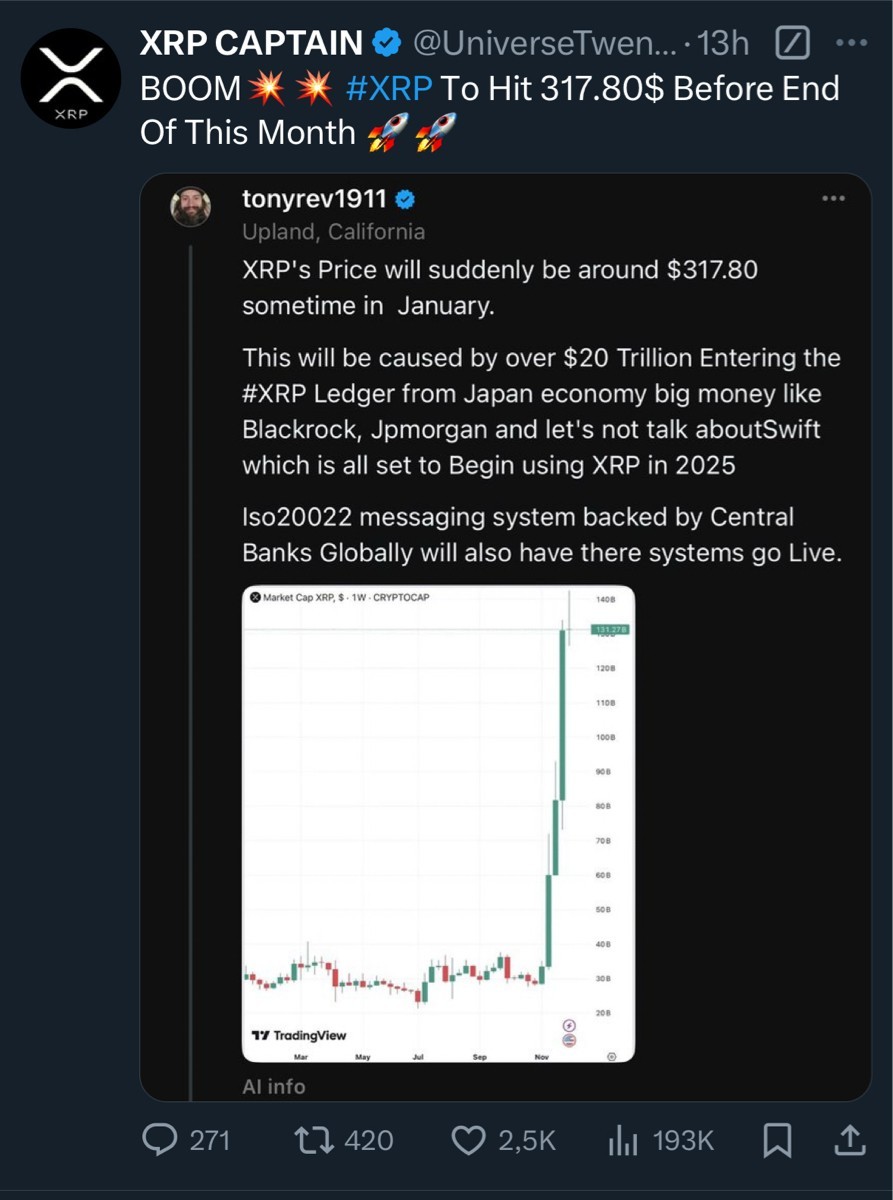Like the post with the heart icon

(467, 1139)
